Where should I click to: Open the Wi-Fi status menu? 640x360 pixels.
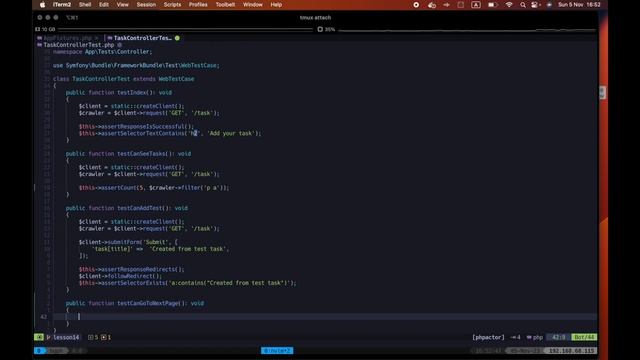(x=509, y=5)
